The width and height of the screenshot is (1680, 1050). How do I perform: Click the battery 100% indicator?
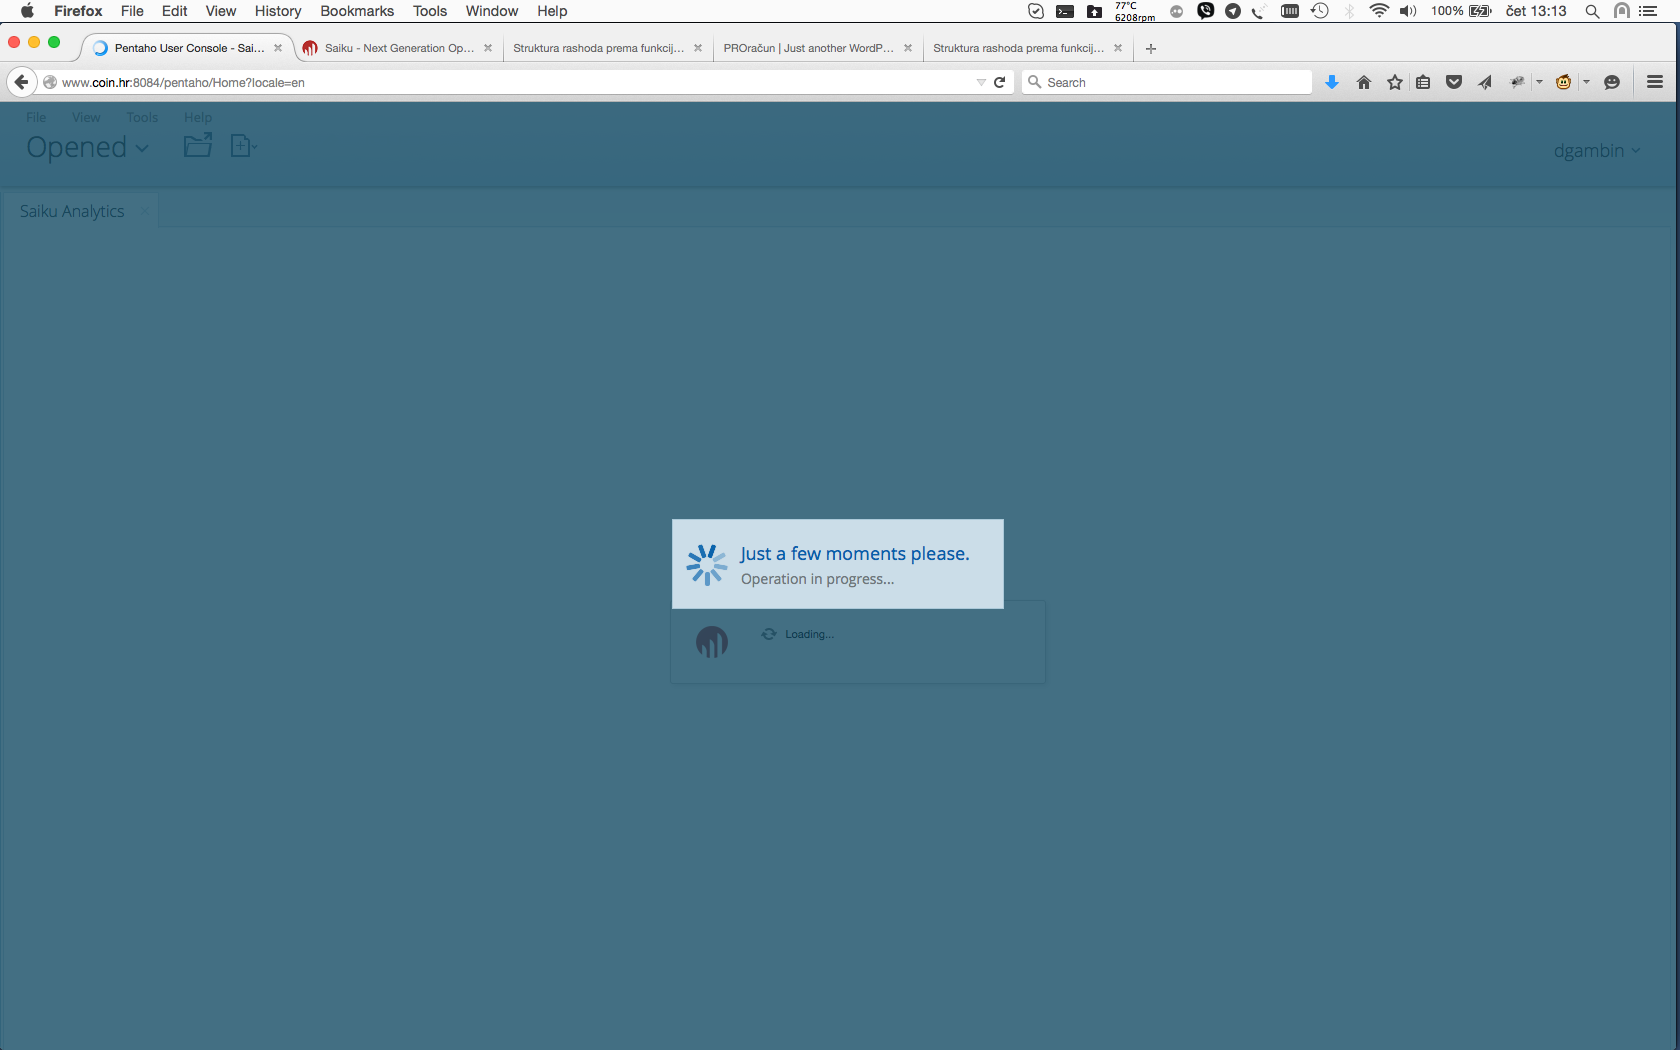click(1461, 11)
